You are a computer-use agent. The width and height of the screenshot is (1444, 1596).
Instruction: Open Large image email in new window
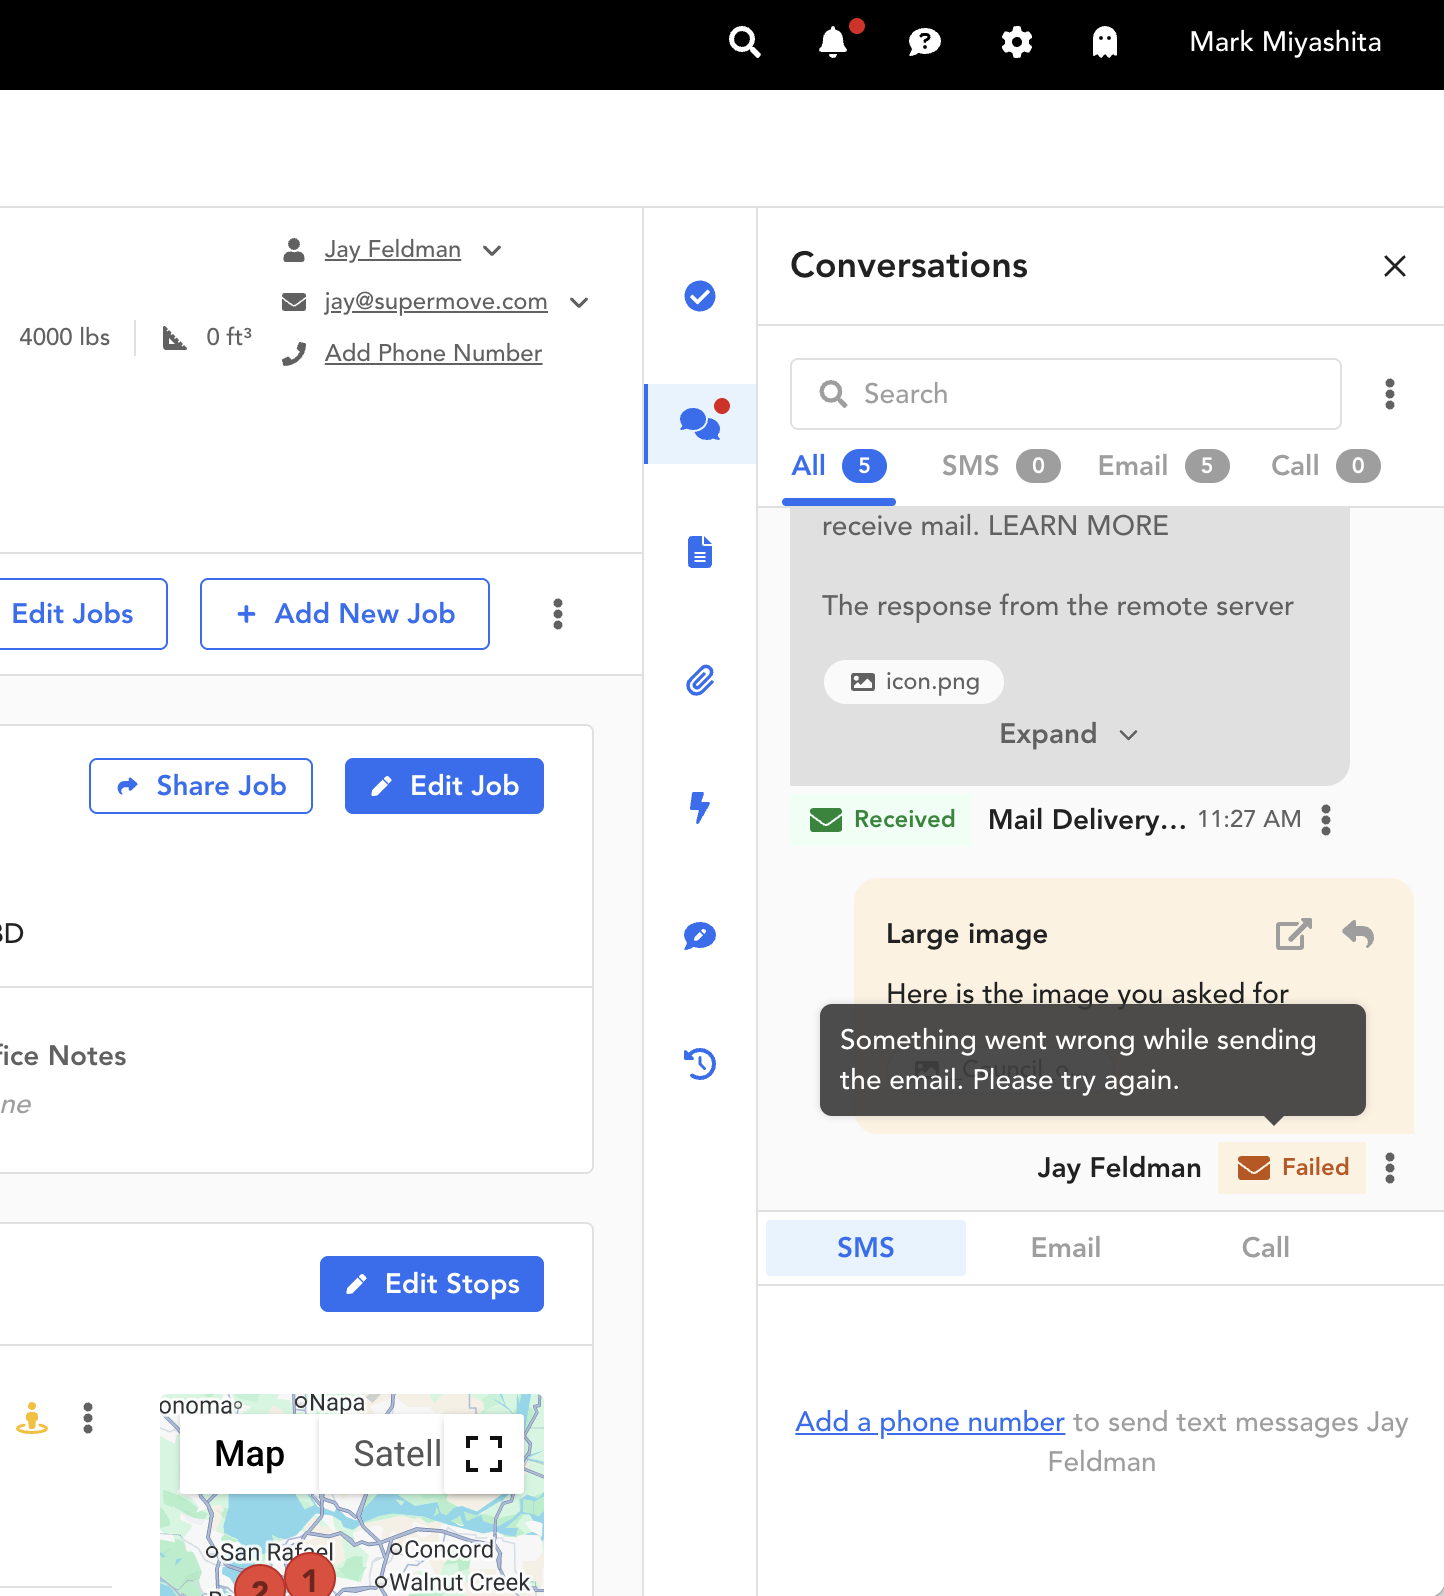(x=1292, y=934)
